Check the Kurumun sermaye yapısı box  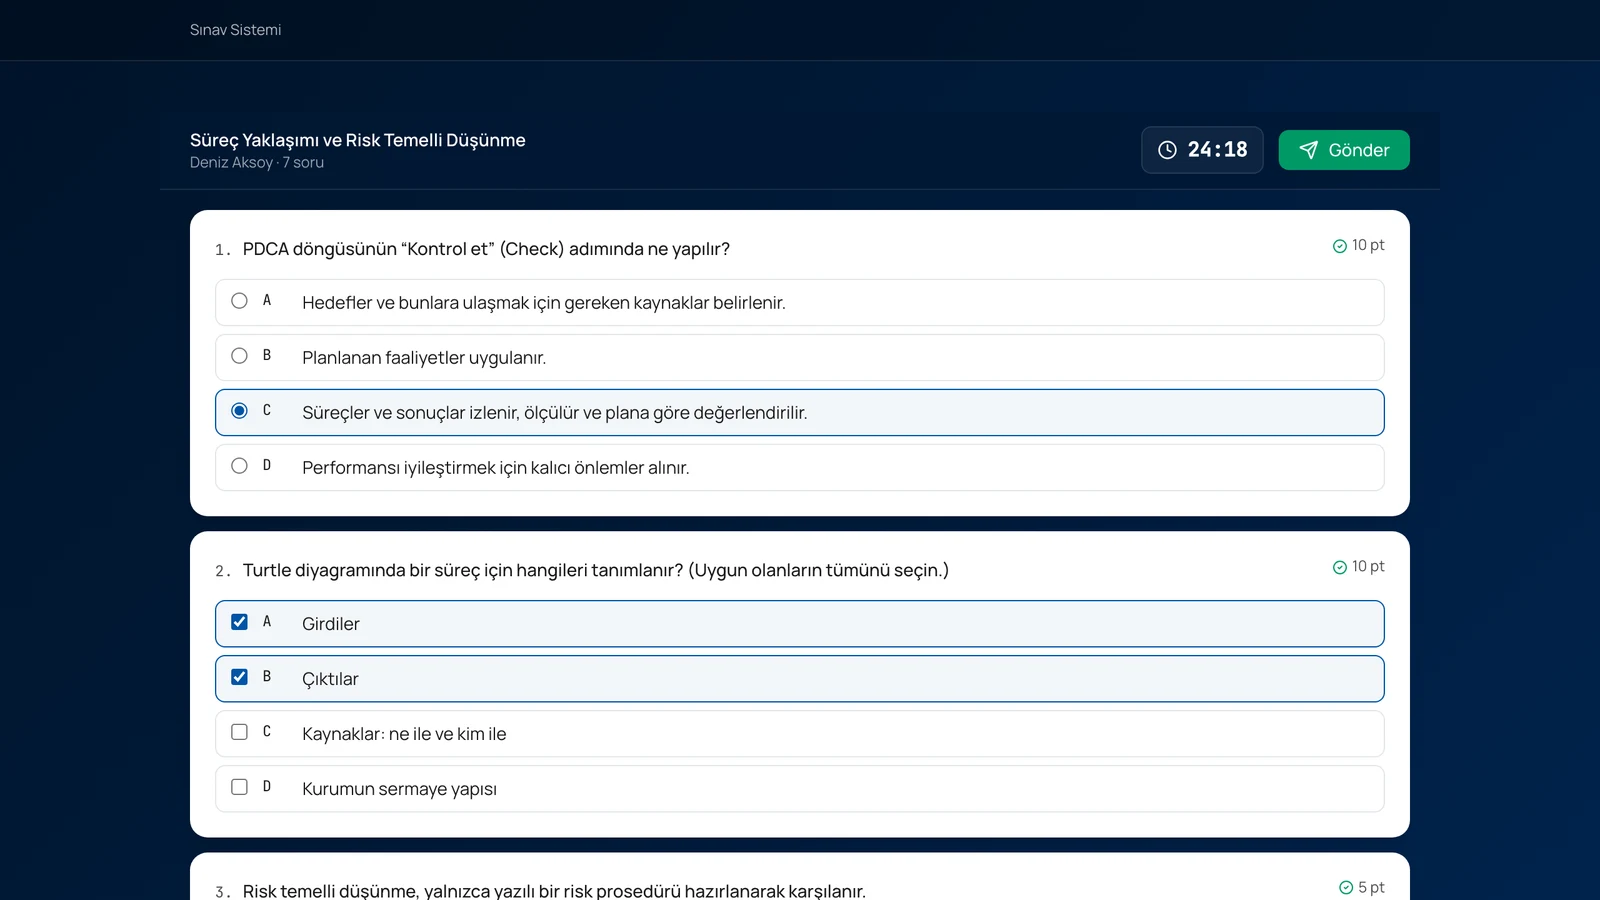point(239,787)
